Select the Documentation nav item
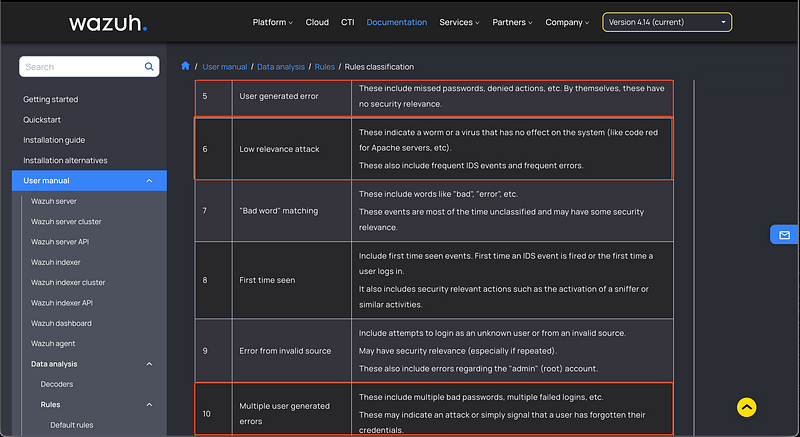This screenshot has height=437, width=800. [396, 22]
